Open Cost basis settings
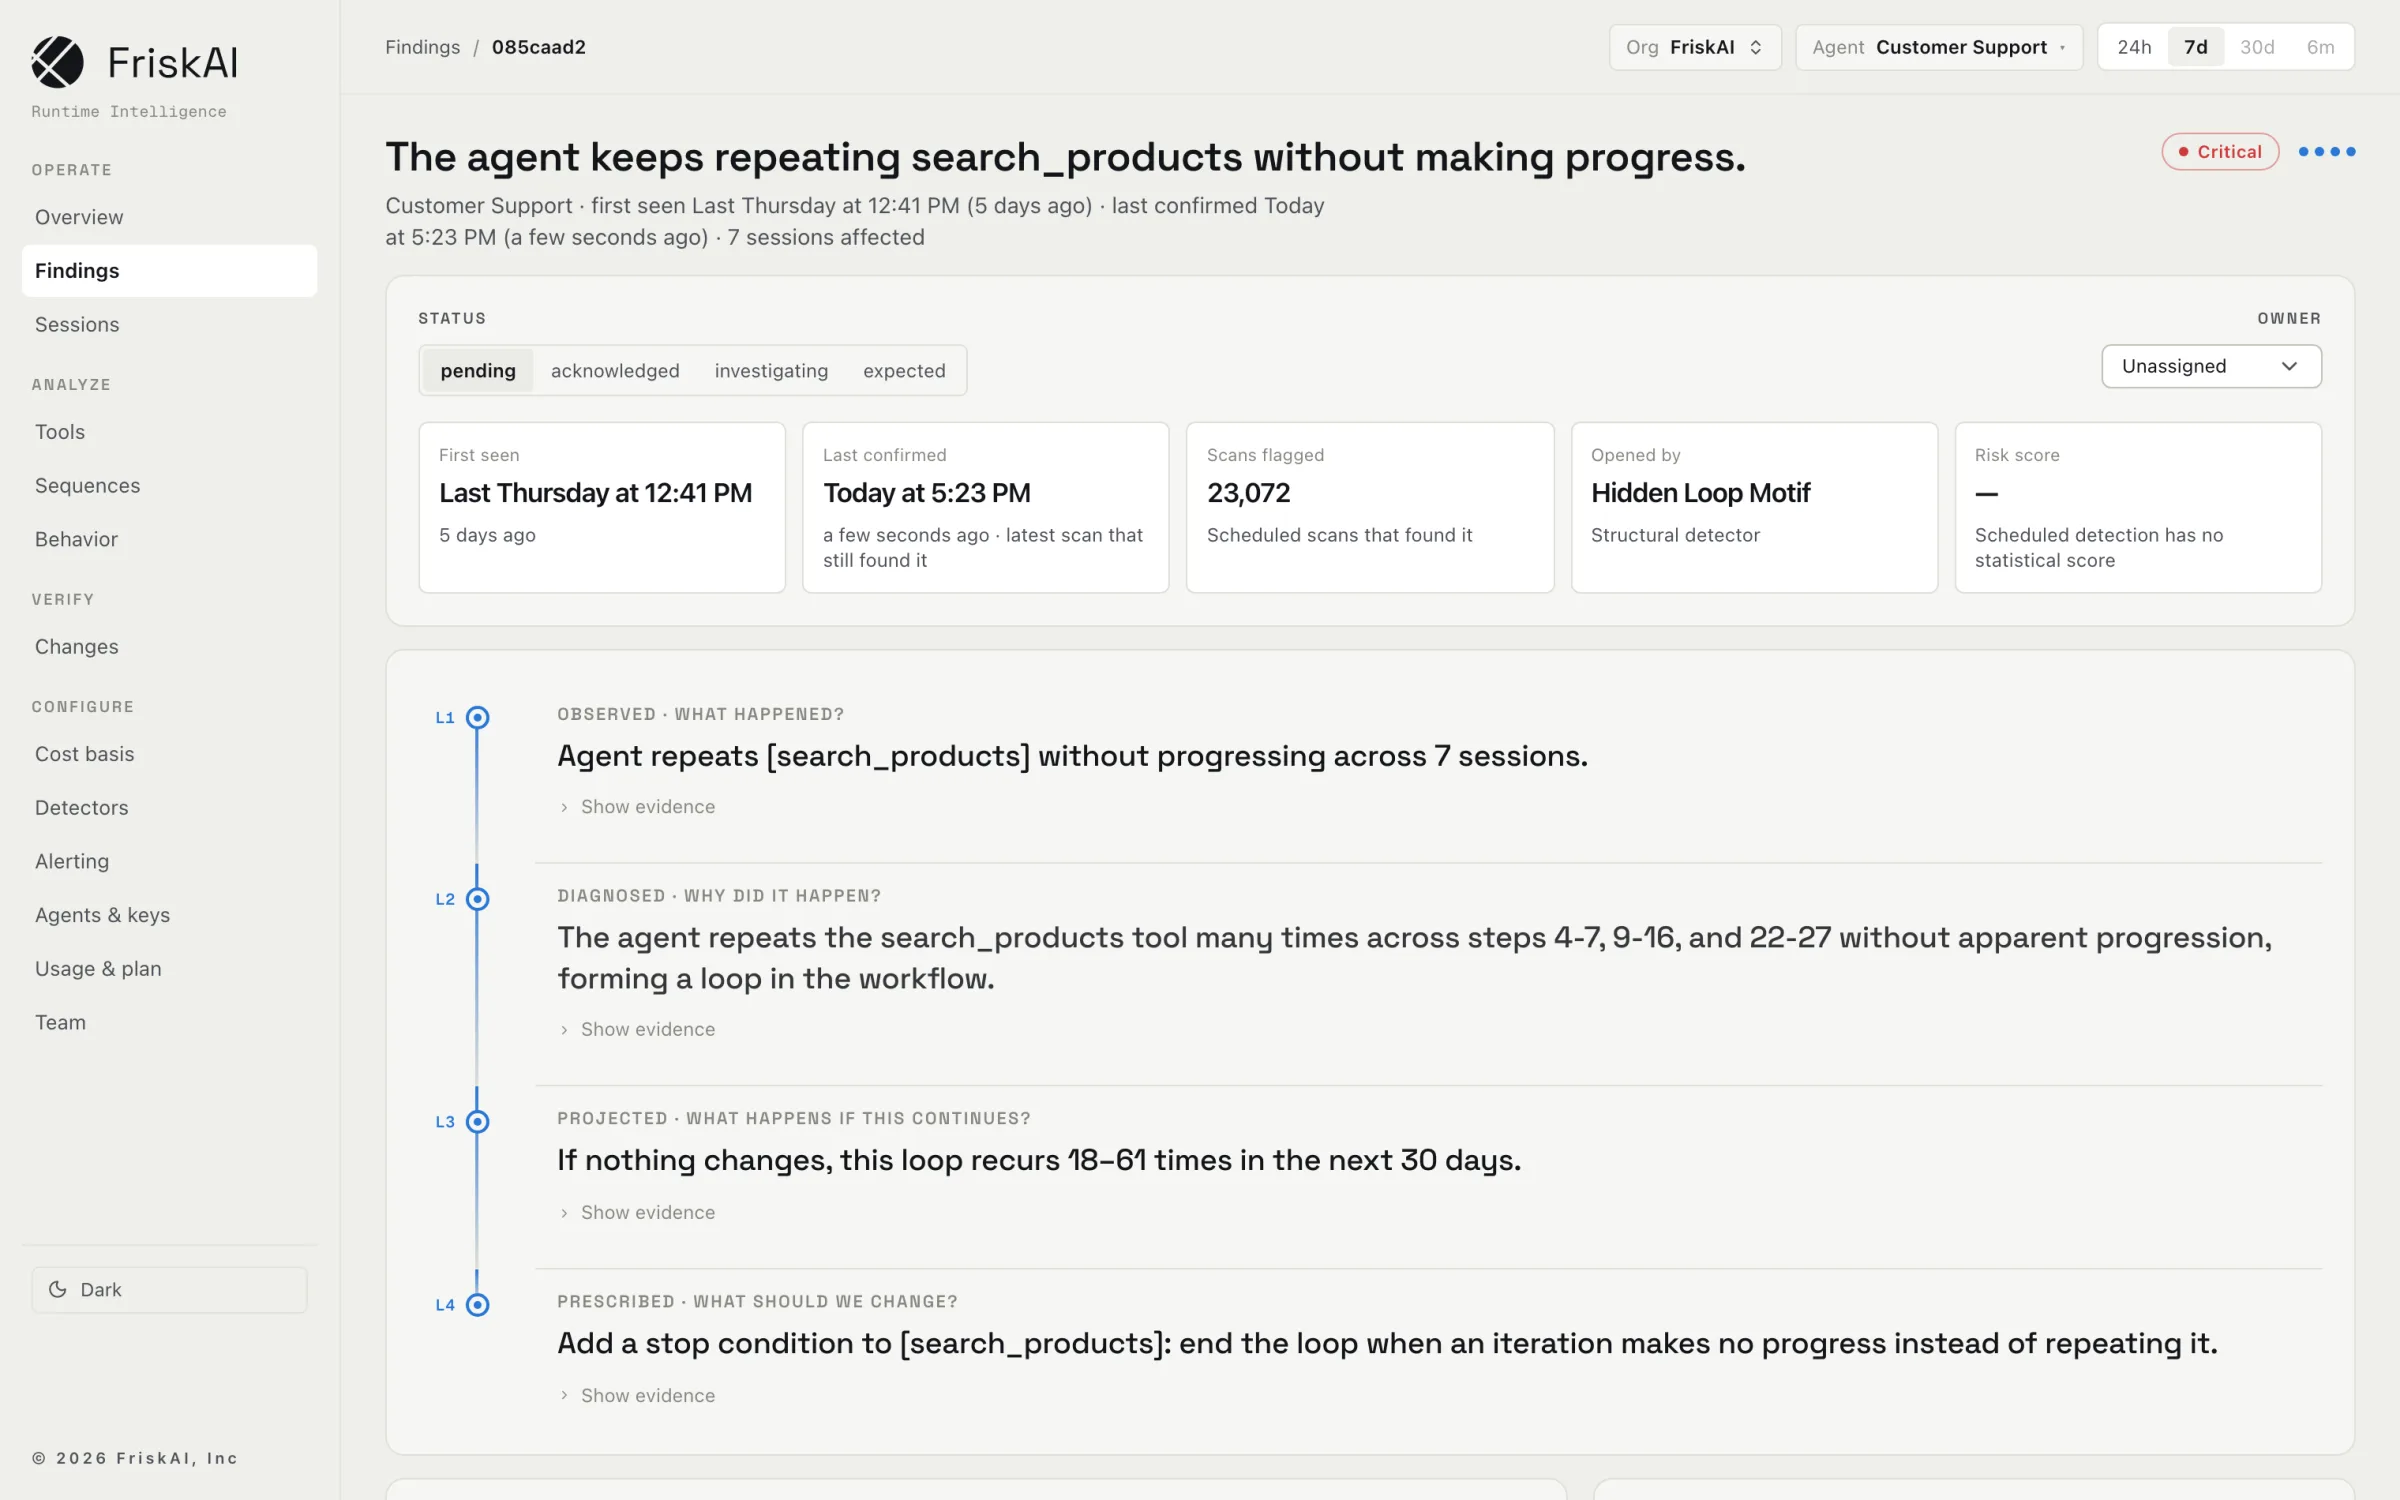Viewport: 2400px width, 1500px height. 169,754
